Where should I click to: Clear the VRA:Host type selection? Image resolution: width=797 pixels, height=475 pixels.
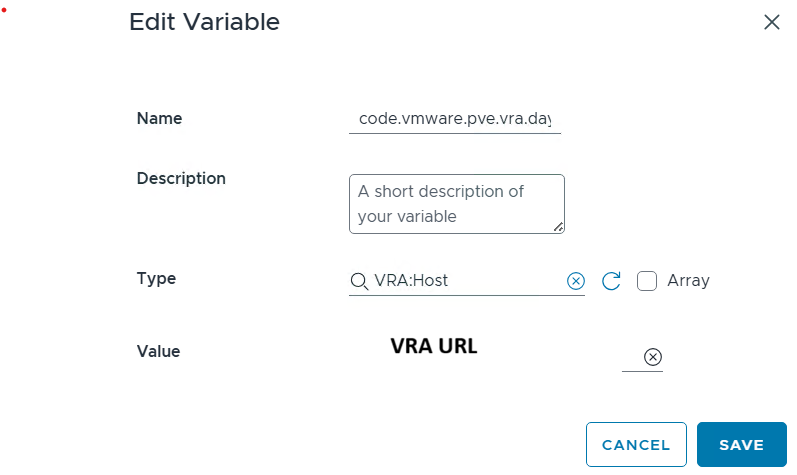(x=576, y=282)
